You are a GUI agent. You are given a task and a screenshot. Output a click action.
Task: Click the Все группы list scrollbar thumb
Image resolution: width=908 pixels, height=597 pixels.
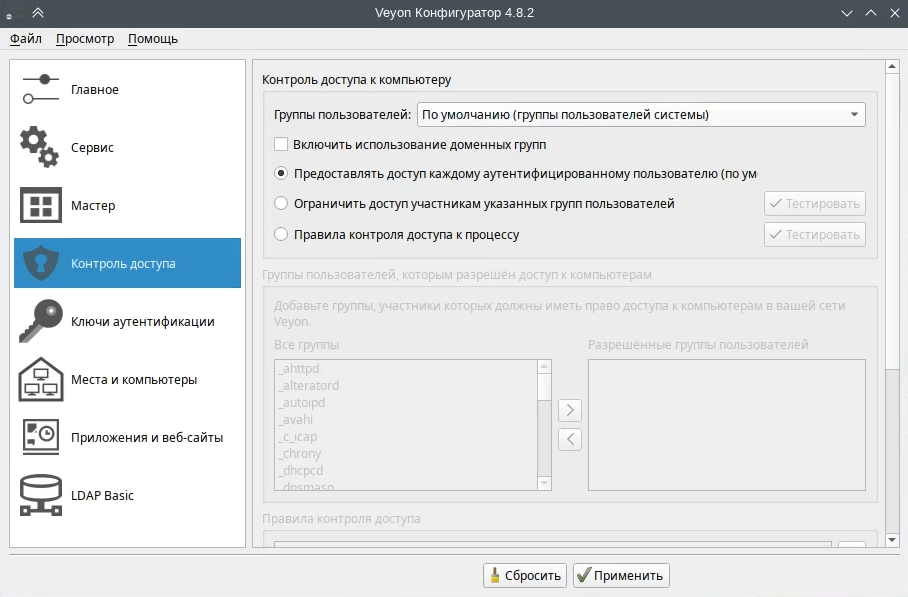[544, 387]
